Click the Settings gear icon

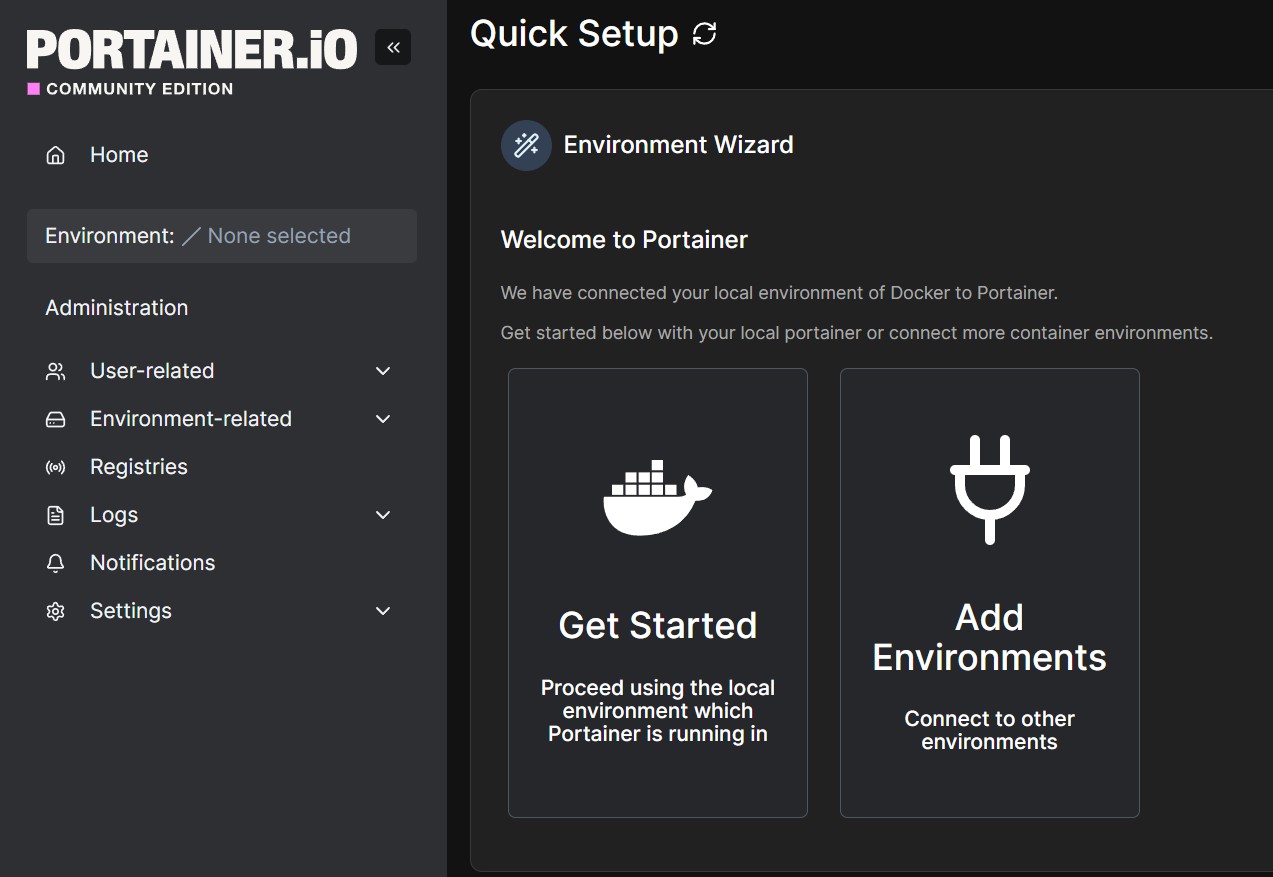coord(55,610)
